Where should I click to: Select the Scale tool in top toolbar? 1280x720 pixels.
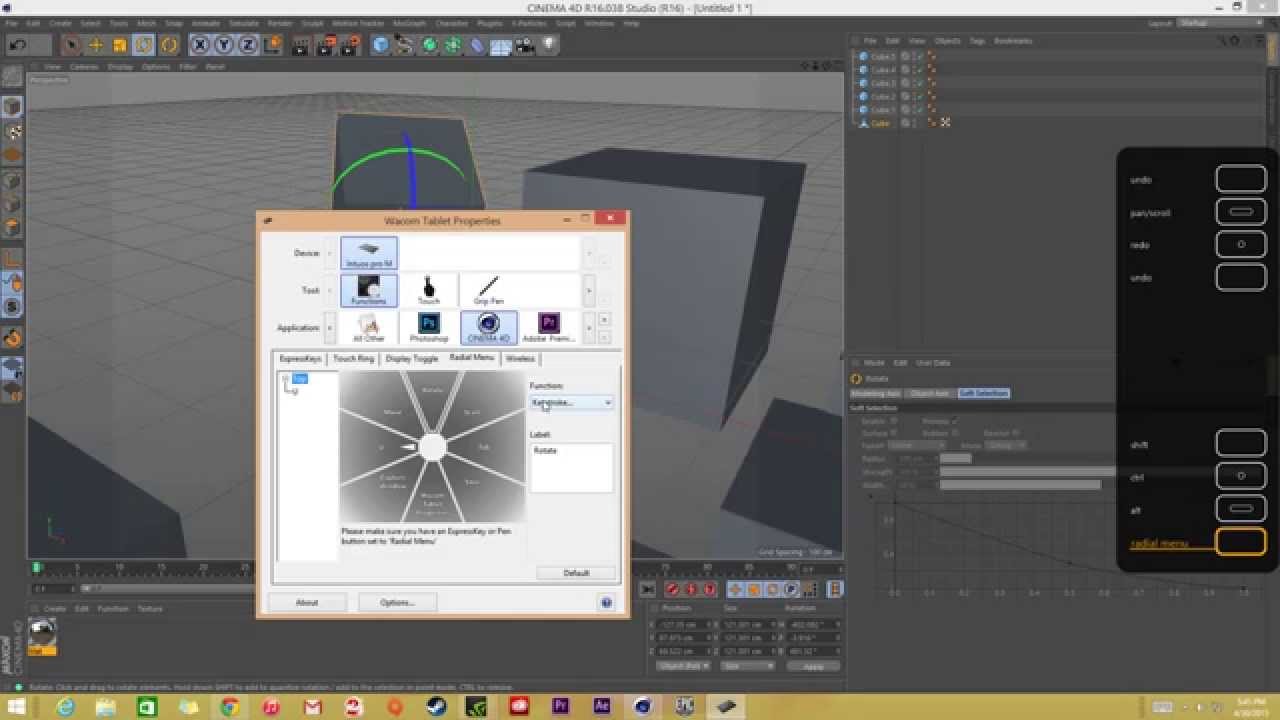pyautogui.click(x=120, y=45)
